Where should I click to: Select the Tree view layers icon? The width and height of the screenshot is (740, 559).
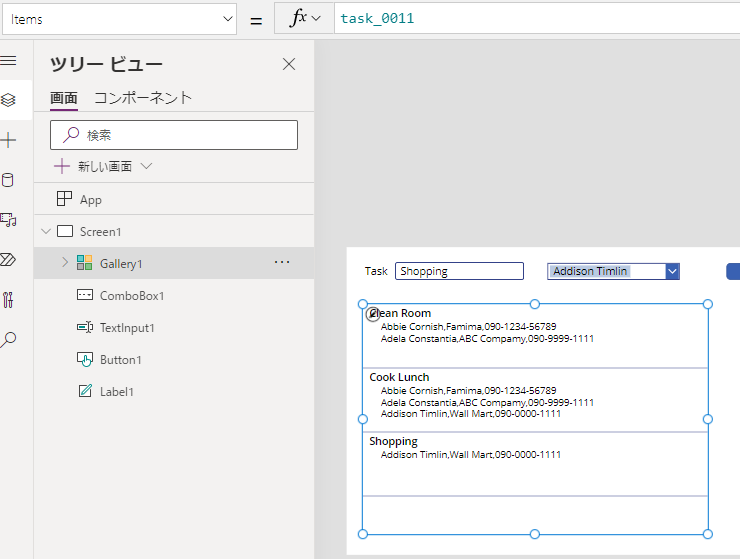tap(8, 99)
